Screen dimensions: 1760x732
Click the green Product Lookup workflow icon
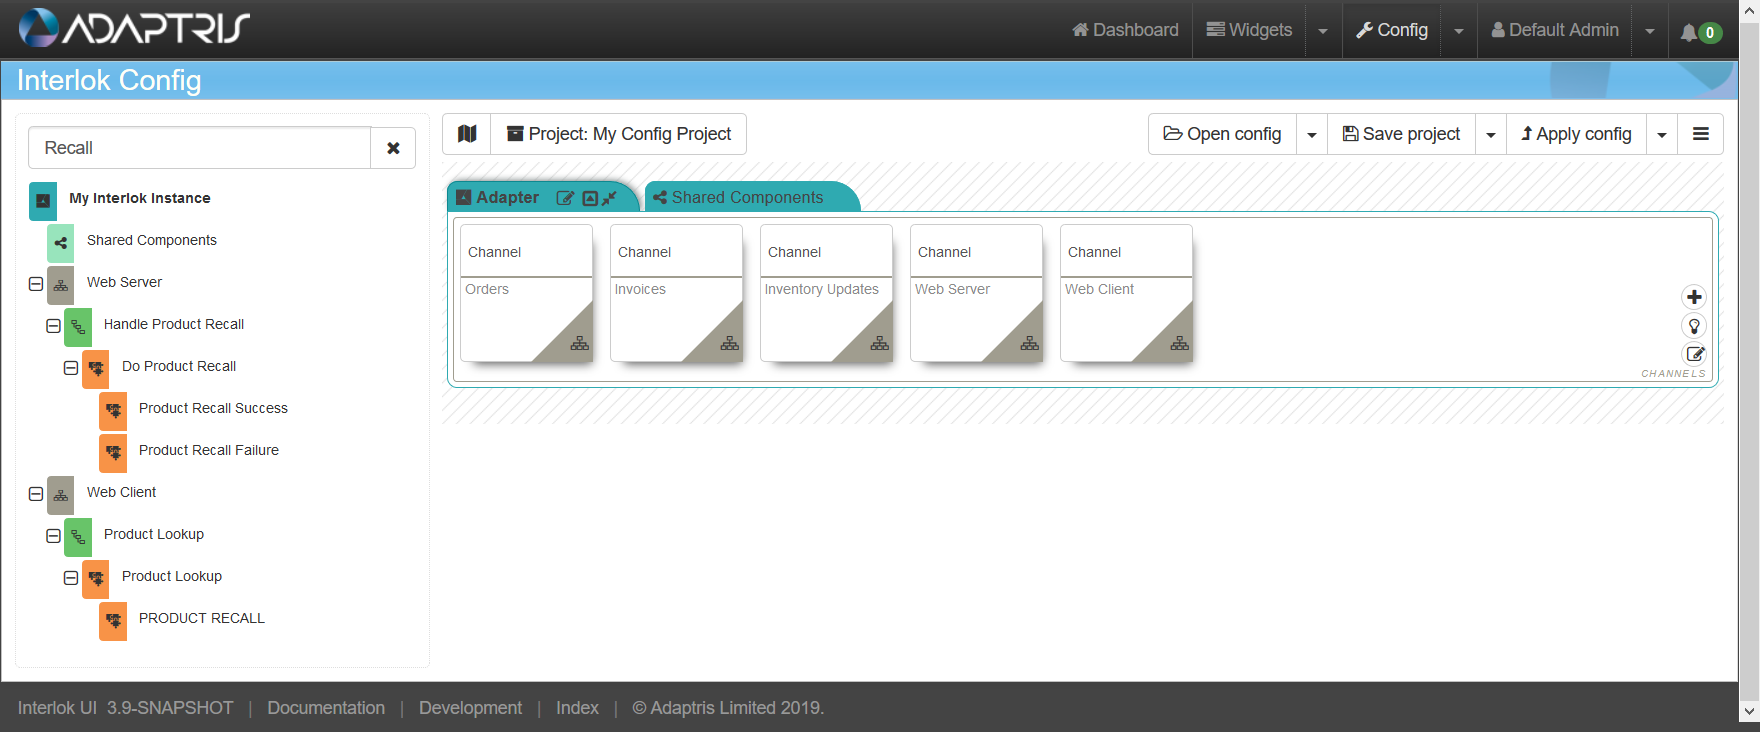coord(78,537)
